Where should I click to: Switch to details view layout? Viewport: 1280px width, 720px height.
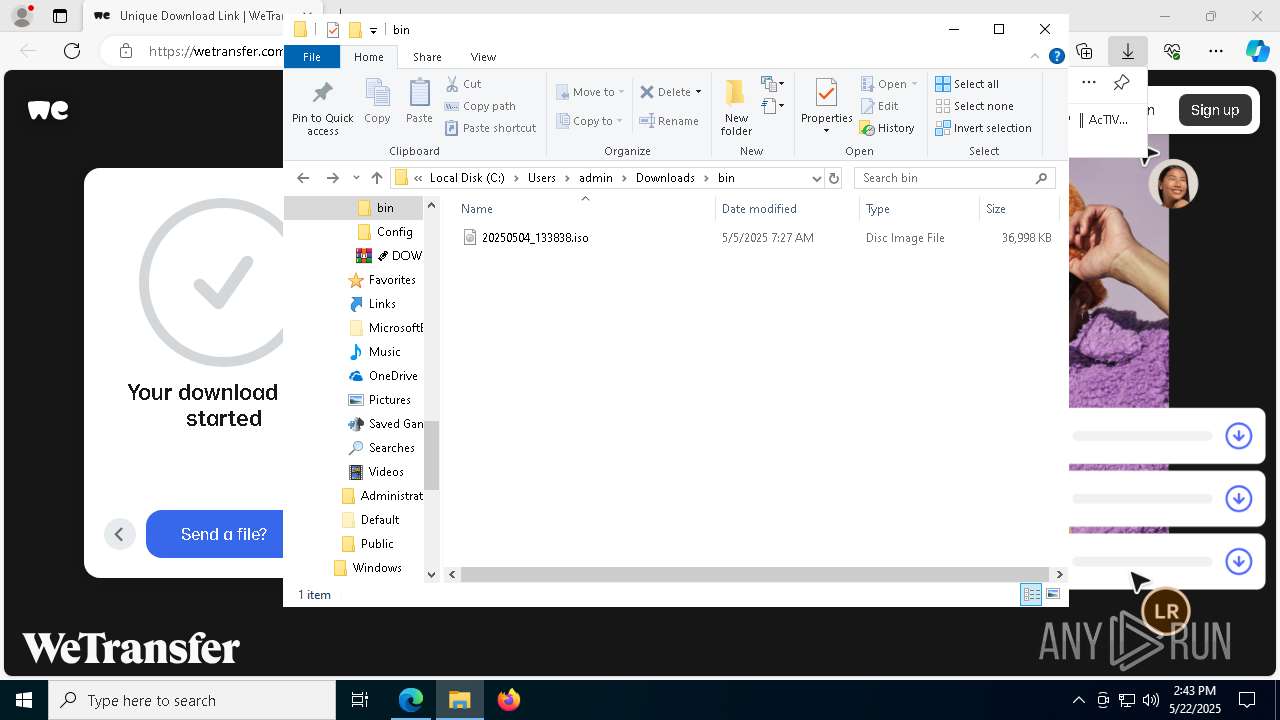[1031, 594]
